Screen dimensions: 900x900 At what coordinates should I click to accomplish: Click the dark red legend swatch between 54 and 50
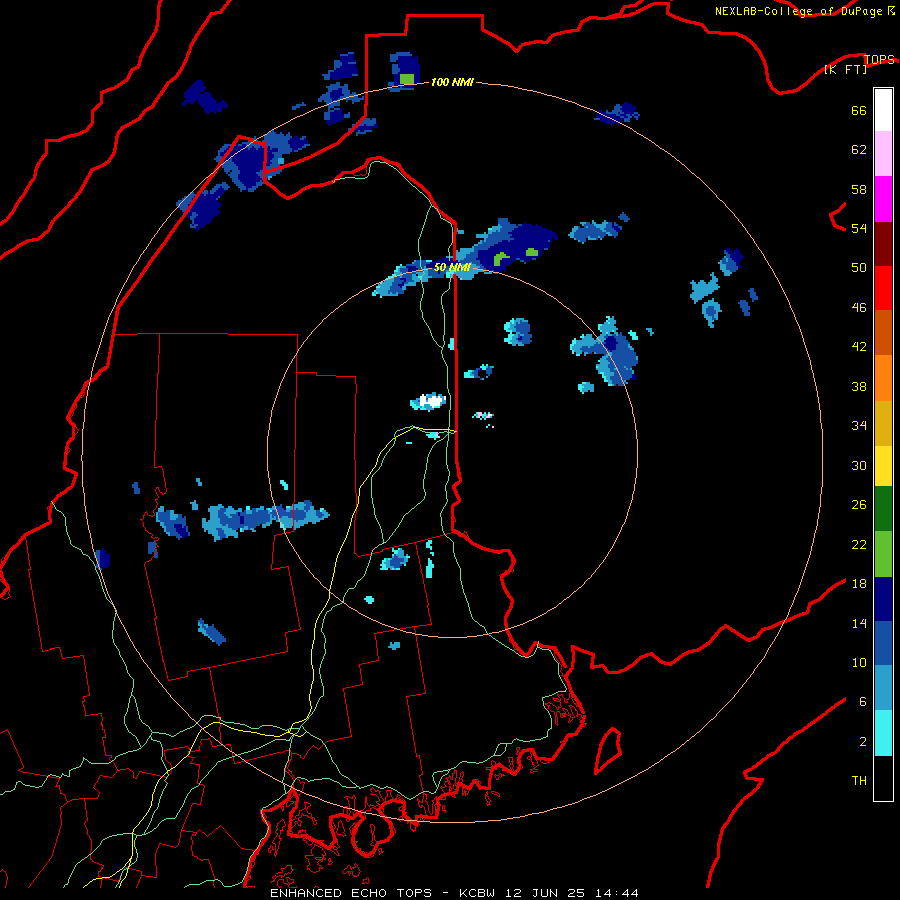[883, 243]
